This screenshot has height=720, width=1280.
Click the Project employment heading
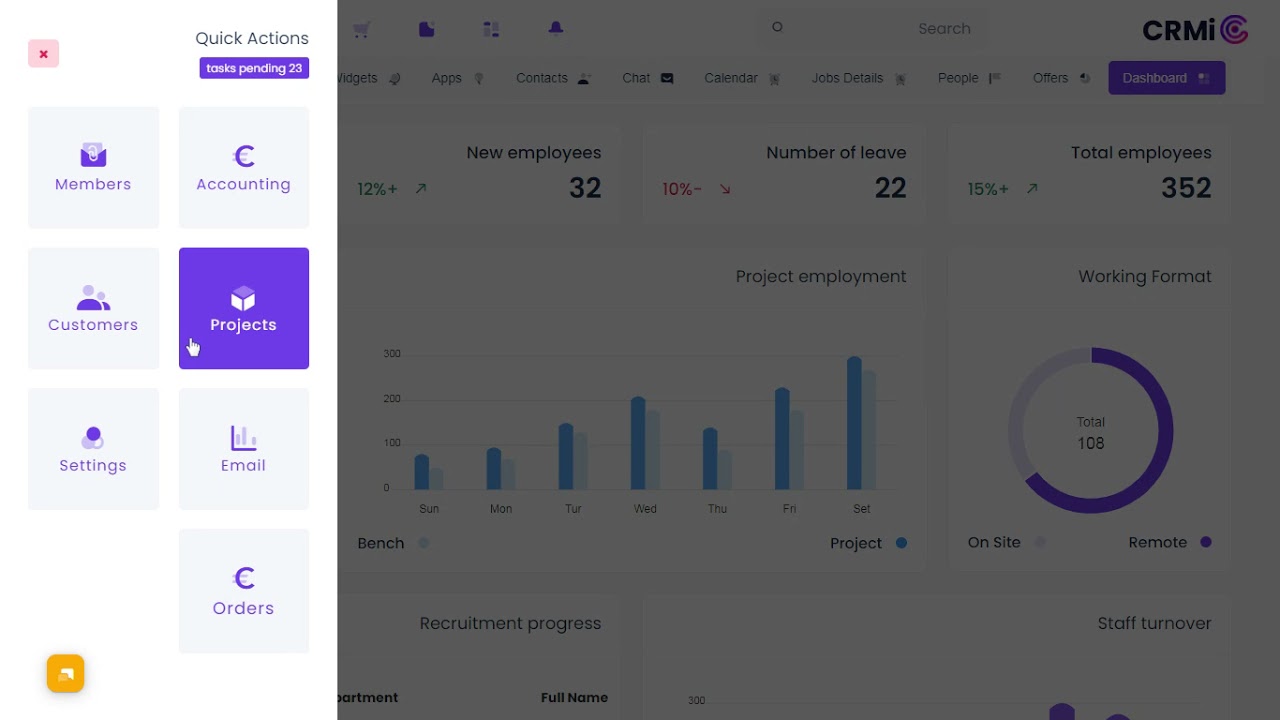pos(821,277)
